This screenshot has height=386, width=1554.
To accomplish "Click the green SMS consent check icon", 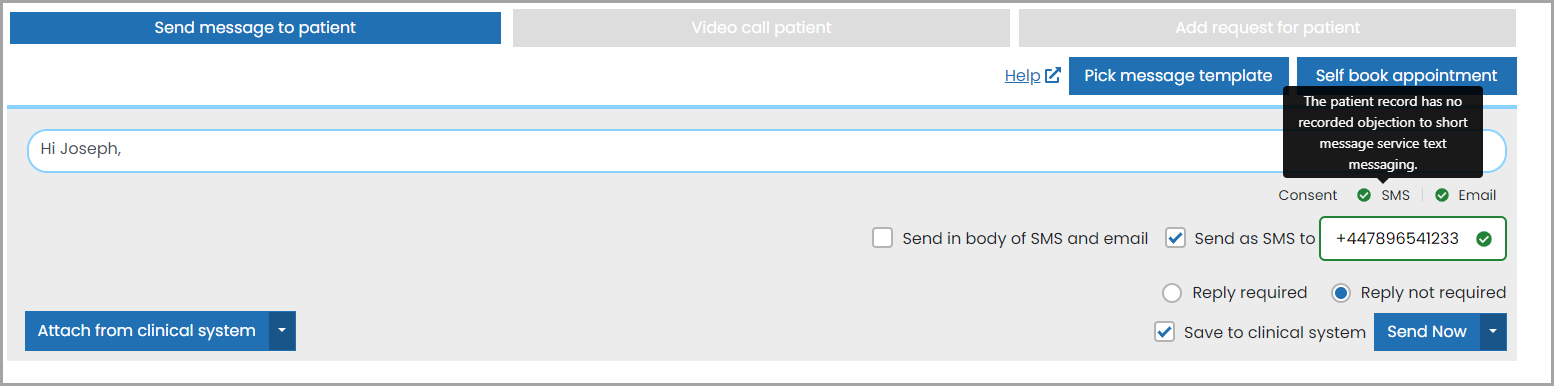I will point(1364,195).
